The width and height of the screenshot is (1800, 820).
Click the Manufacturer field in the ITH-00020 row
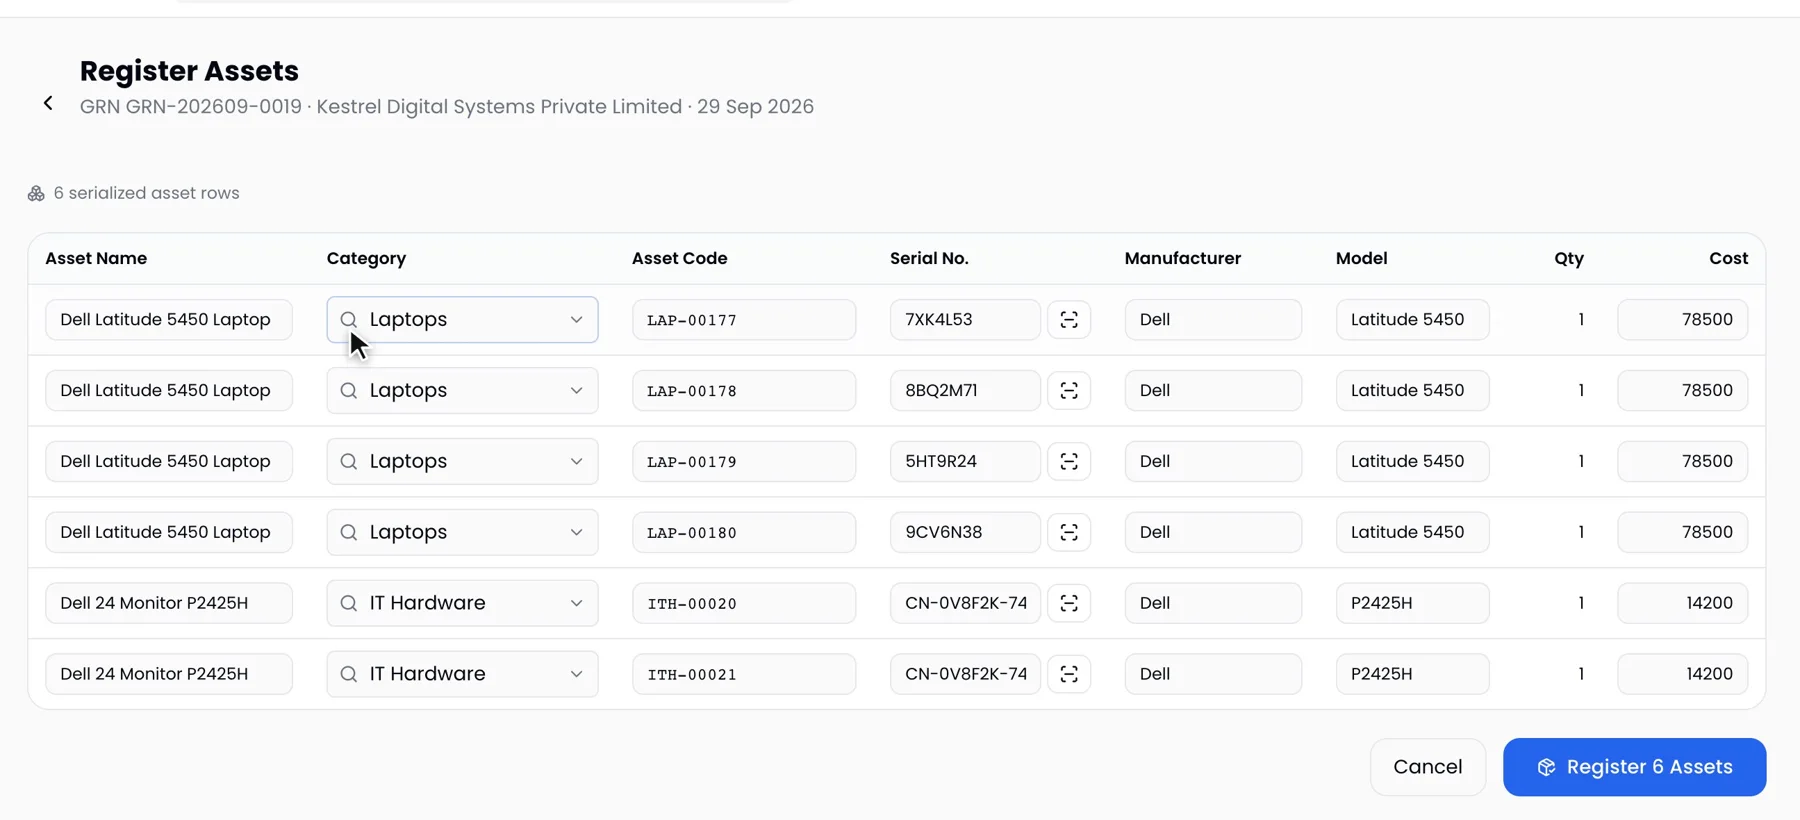click(x=1213, y=604)
